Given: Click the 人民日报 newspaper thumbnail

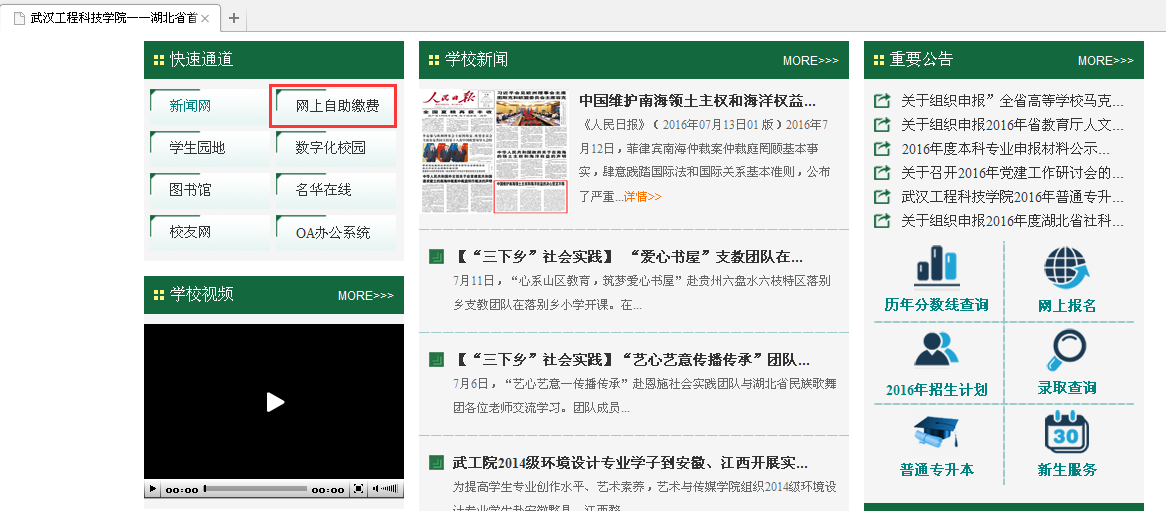Looking at the screenshot, I should [x=493, y=150].
